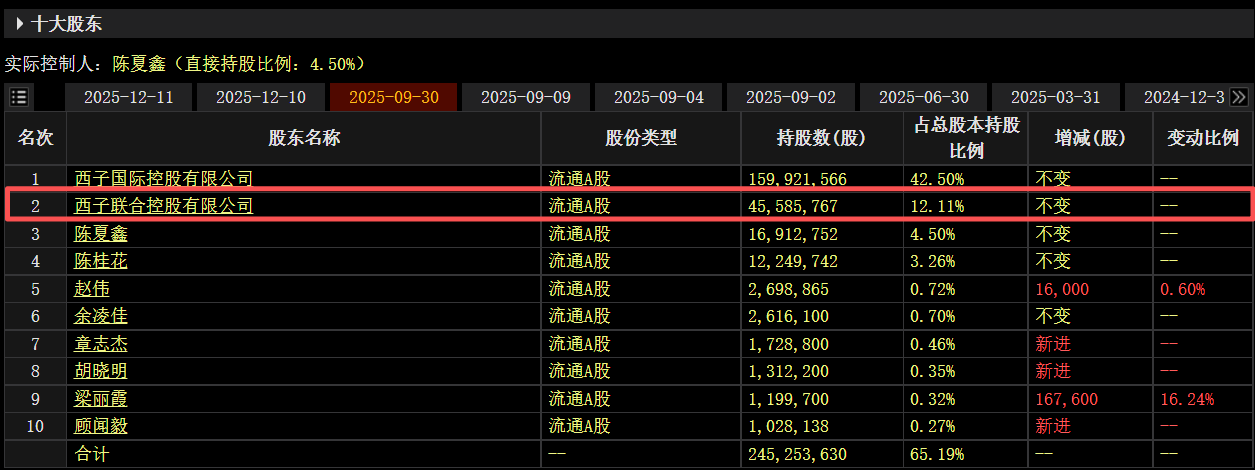
Task: Switch to the 2025-12-11 date tab
Action: tap(128, 97)
